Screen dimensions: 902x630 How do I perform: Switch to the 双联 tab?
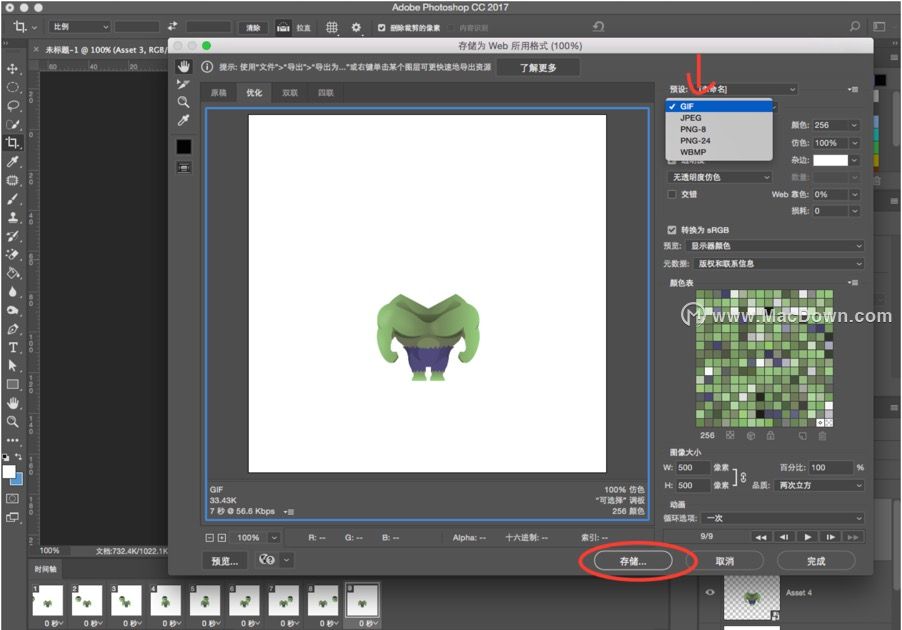coord(290,93)
